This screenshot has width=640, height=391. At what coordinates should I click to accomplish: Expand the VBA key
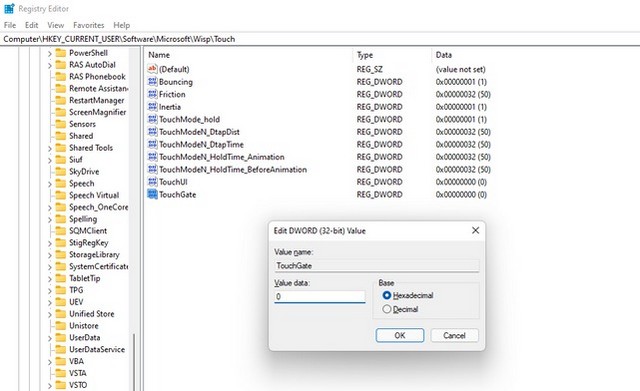click(49, 362)
